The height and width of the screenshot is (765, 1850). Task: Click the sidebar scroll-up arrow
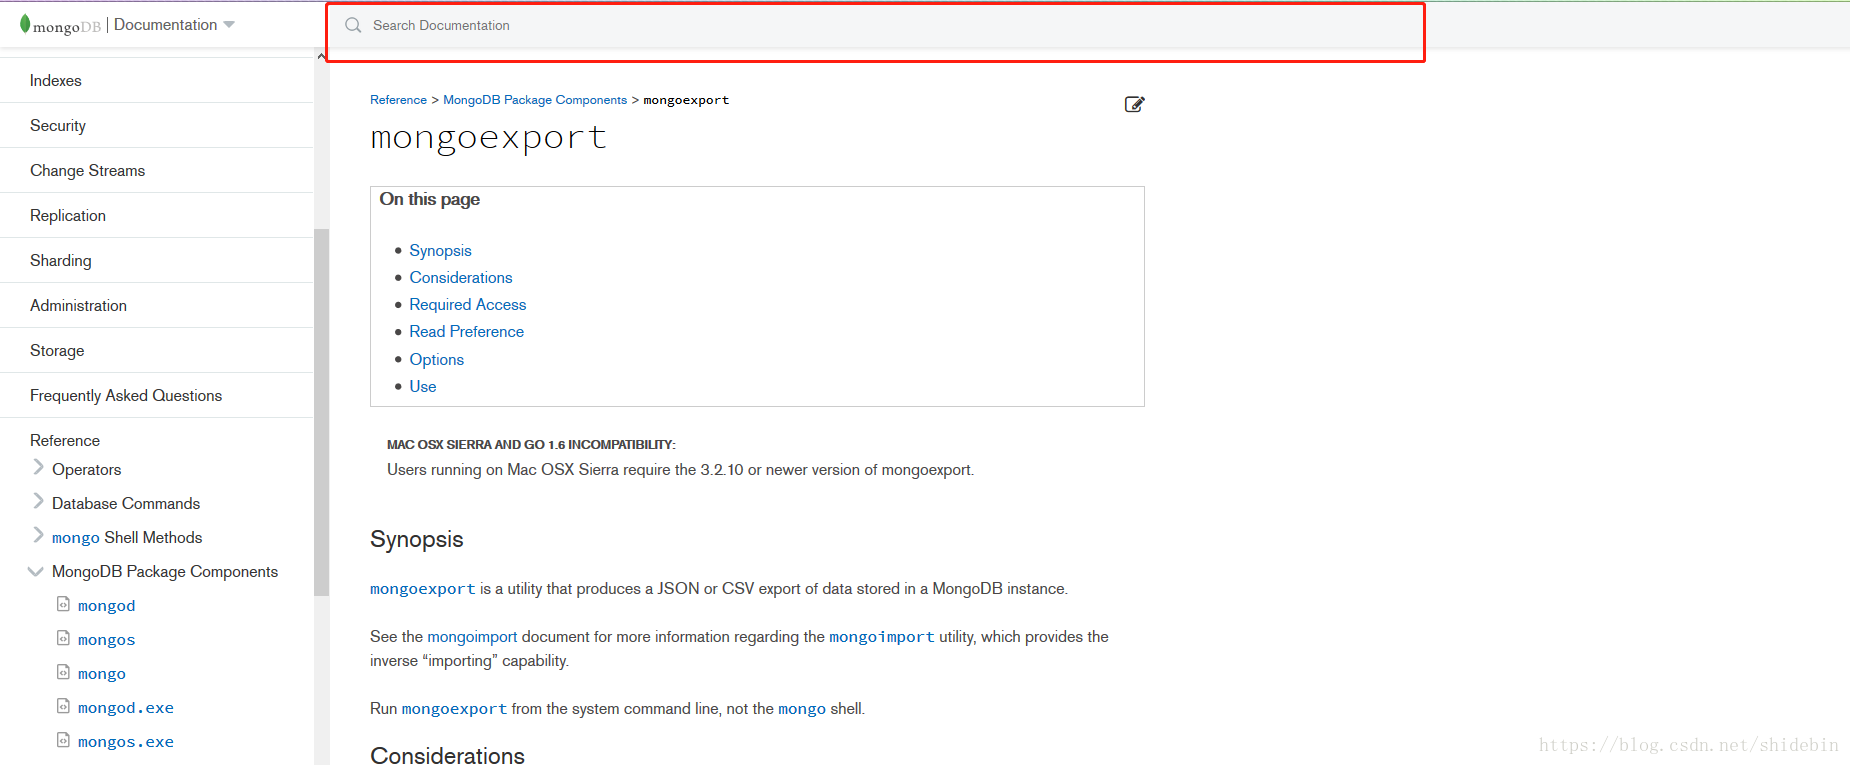pyautogui.click(x=321, y=56)
